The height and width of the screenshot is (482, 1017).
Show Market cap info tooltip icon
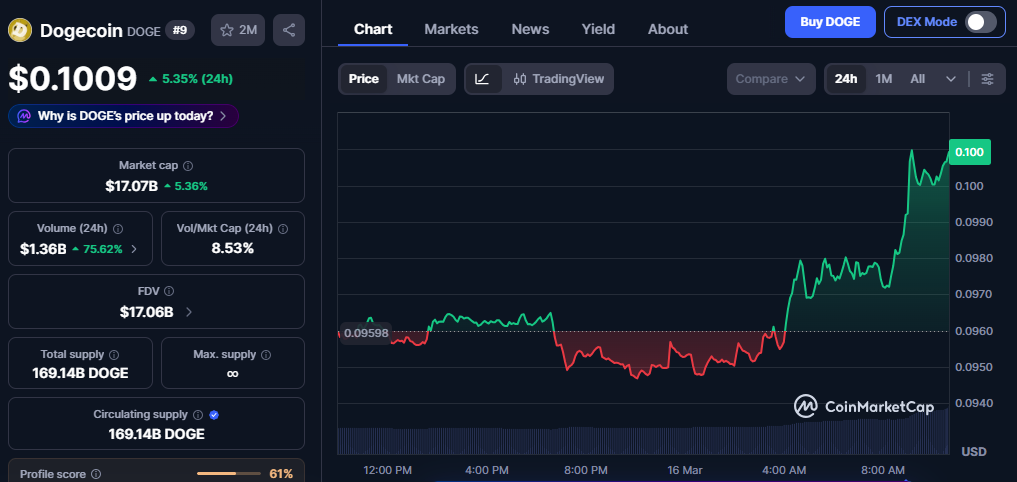click(188, 166)
